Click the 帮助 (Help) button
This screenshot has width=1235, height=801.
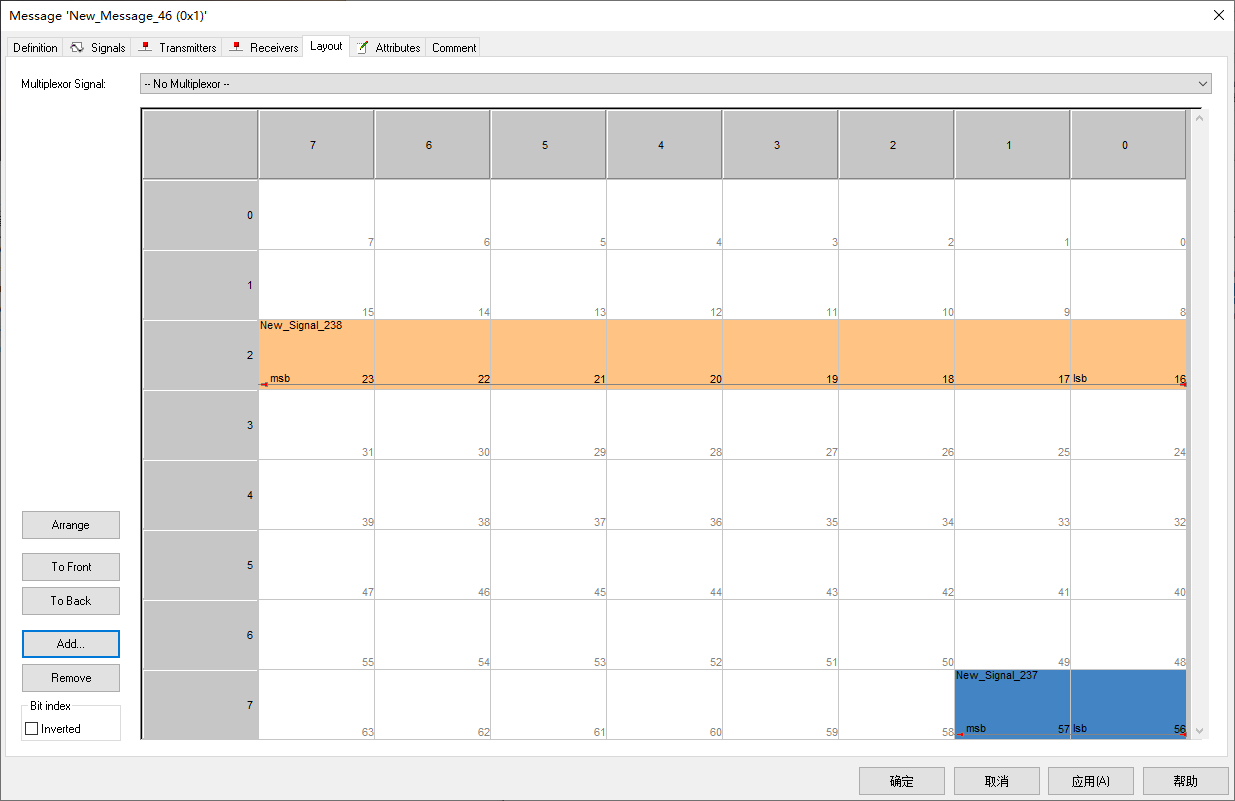pos(1185,781)
